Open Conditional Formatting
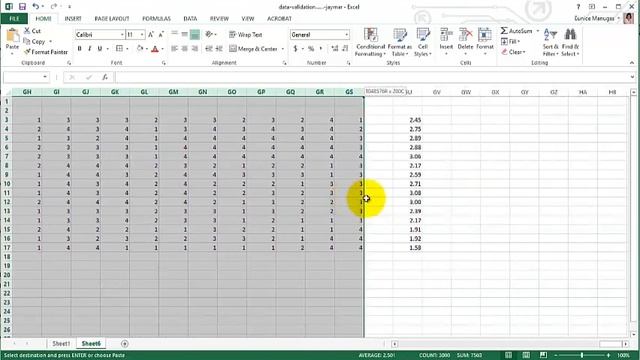640x360 pixels. pyautogui.click(x=371, y=42)
